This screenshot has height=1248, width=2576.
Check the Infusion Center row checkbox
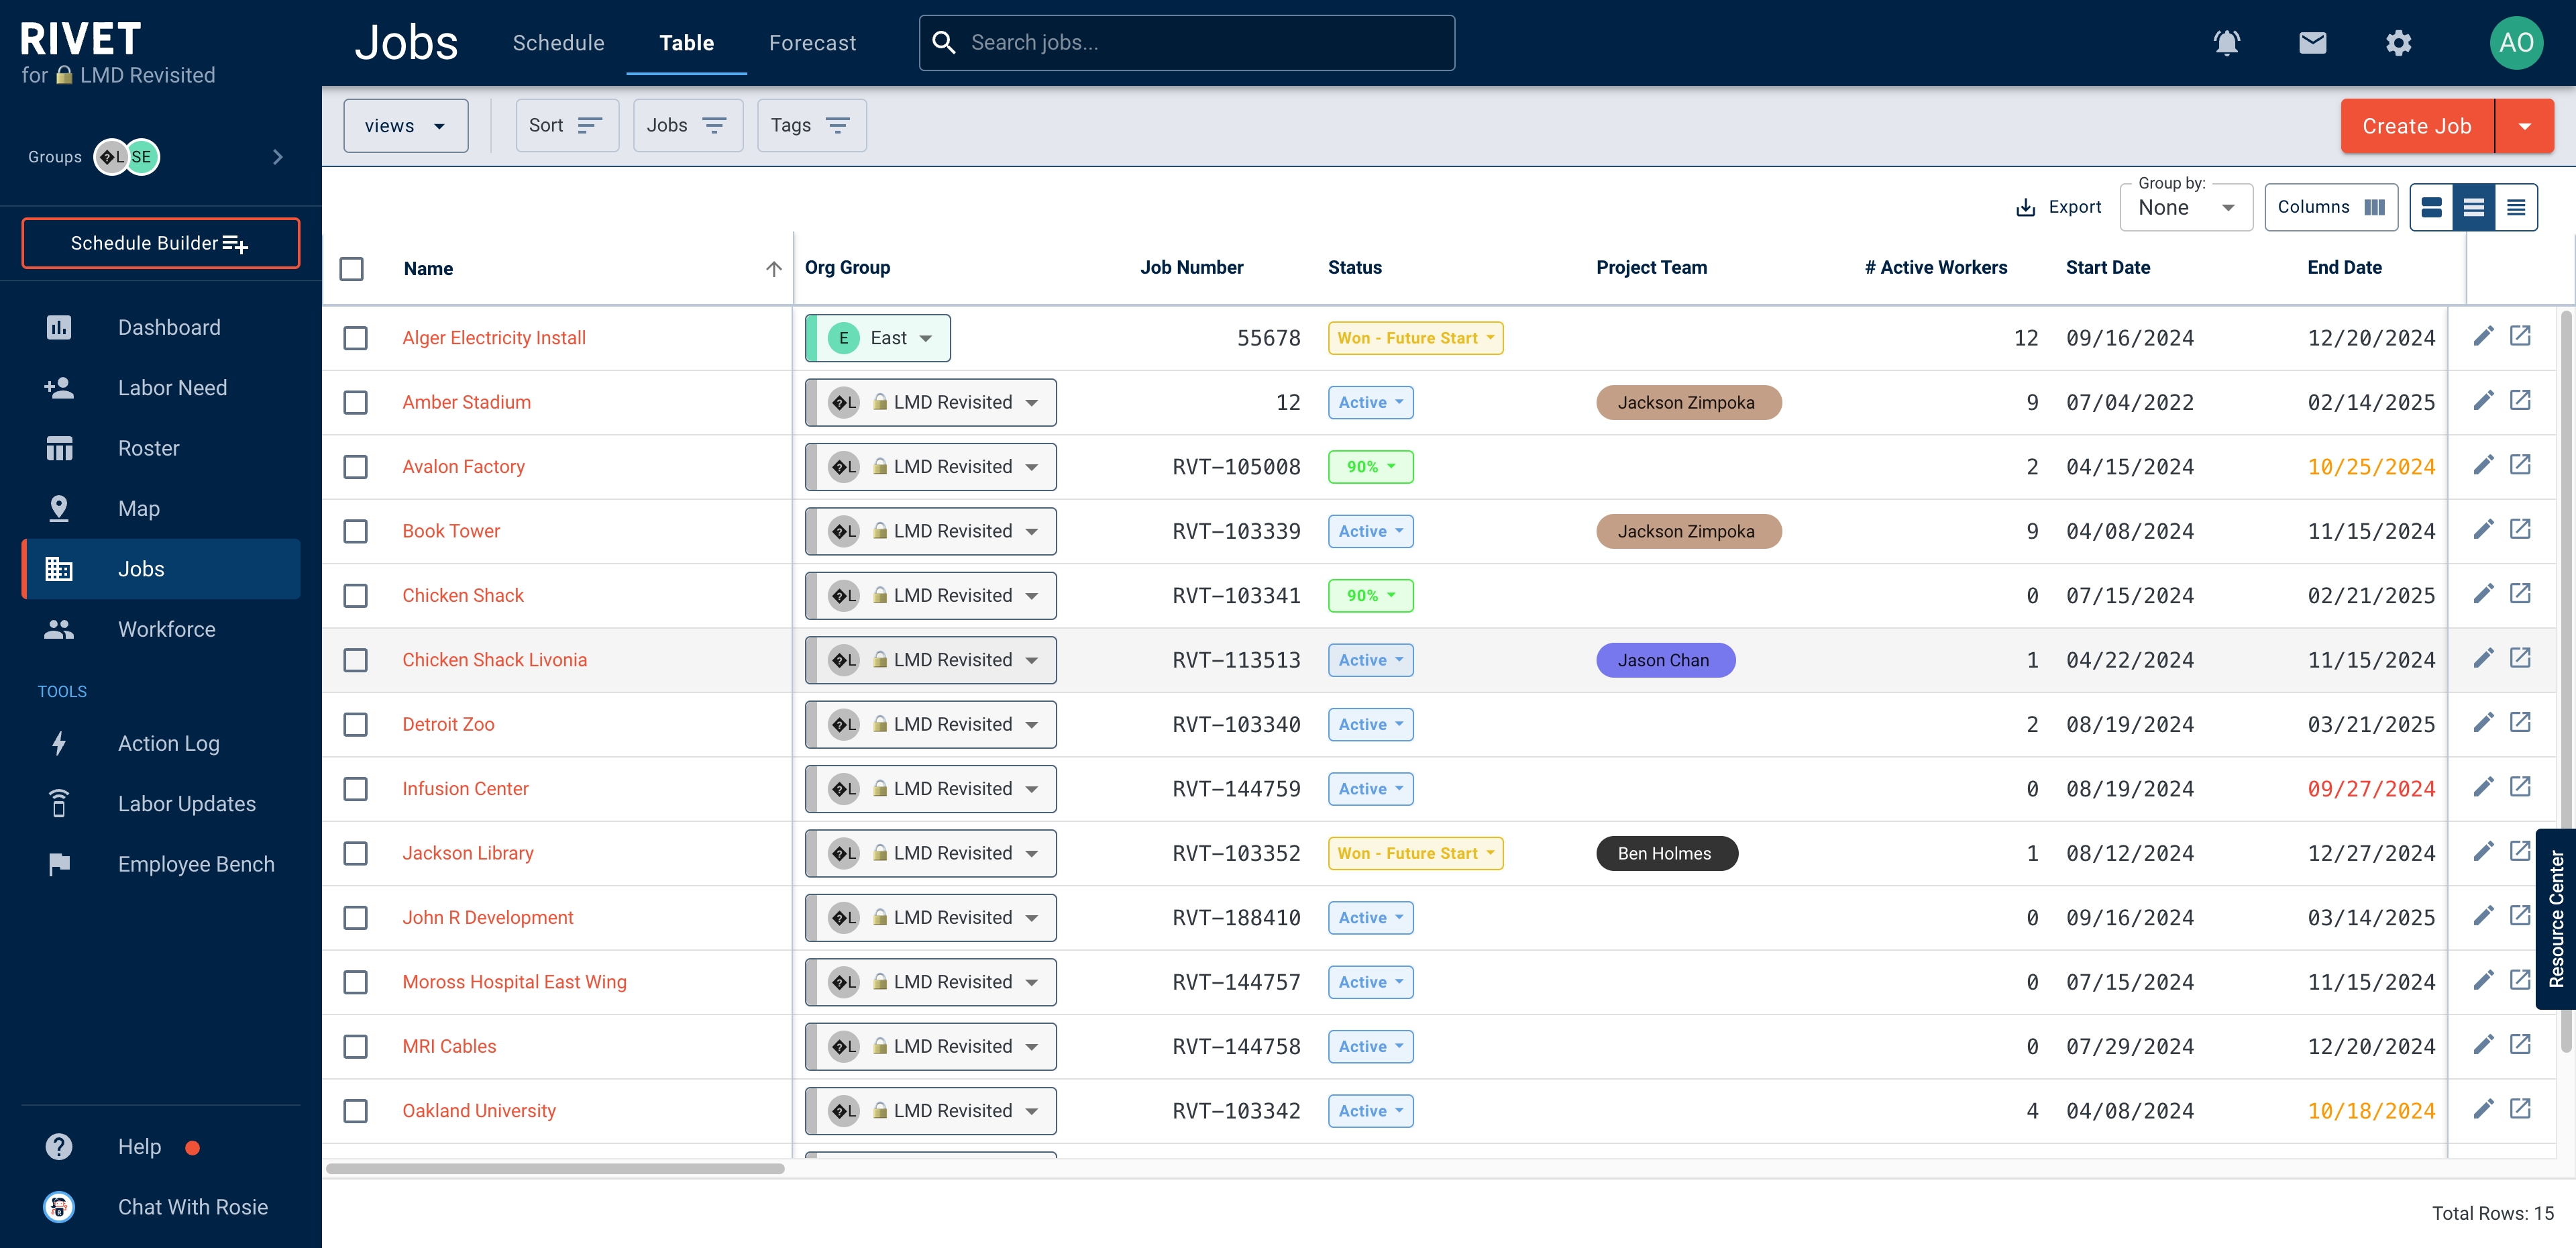point(355,789)
